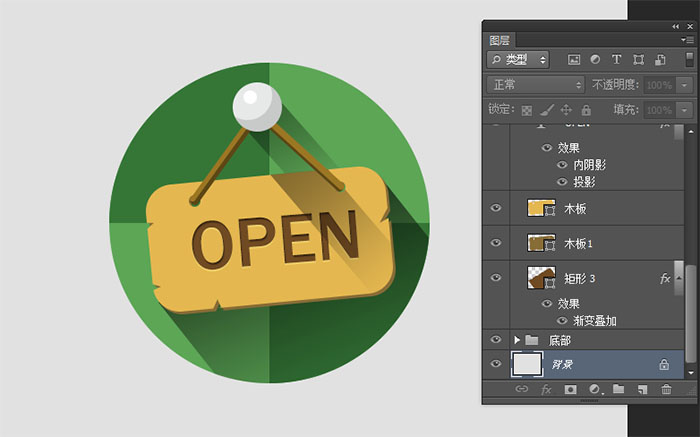
Task: Hide the 背景 layer
Action: (496, 364)
